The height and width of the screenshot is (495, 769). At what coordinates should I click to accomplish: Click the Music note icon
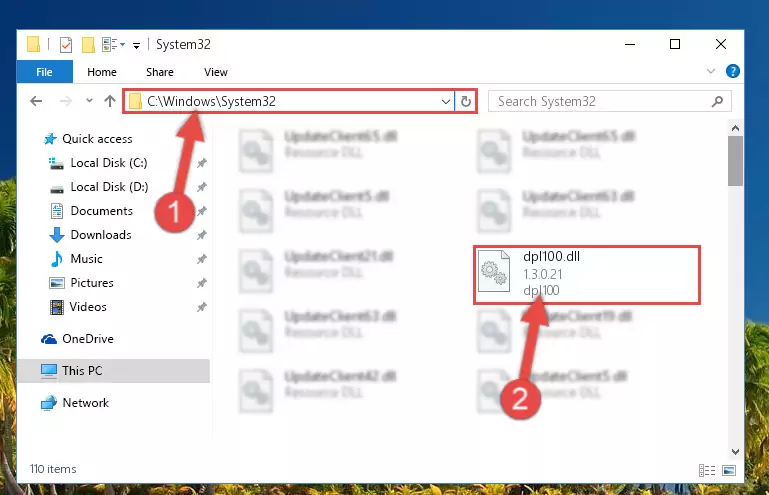pos(57,259)
